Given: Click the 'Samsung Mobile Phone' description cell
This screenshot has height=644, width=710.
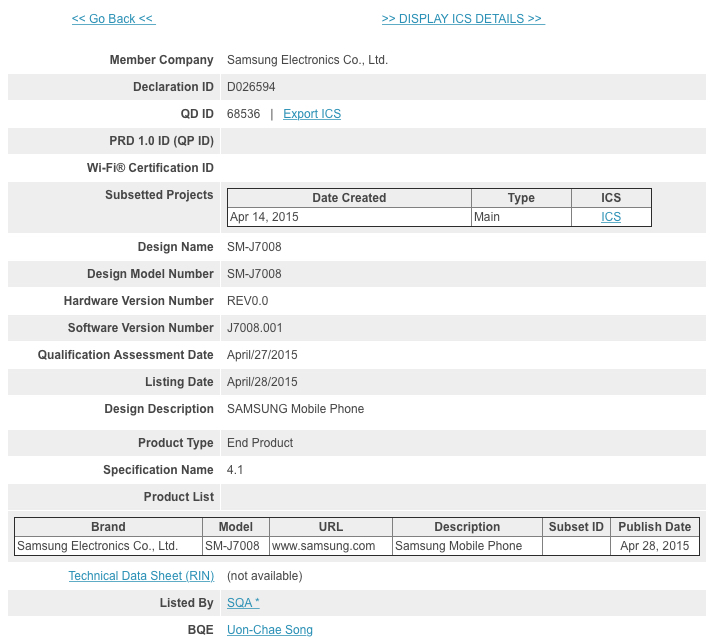Looking at the screenshot, I should pos(467,546).
